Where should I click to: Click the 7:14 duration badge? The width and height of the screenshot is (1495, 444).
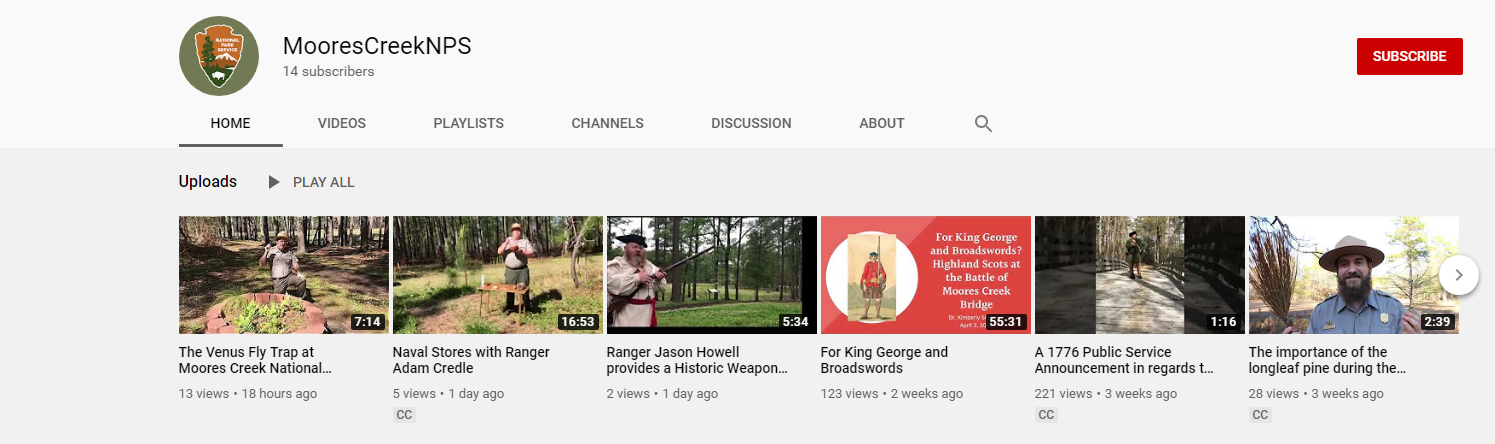[x=367, y=322]
